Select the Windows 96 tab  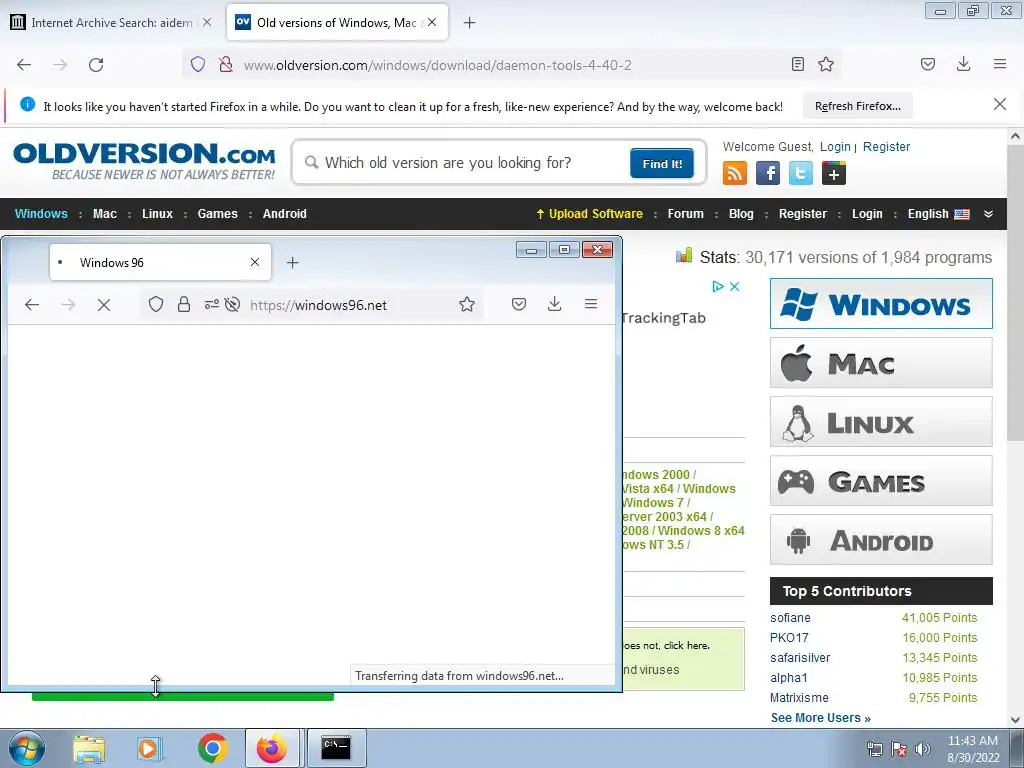161,263
